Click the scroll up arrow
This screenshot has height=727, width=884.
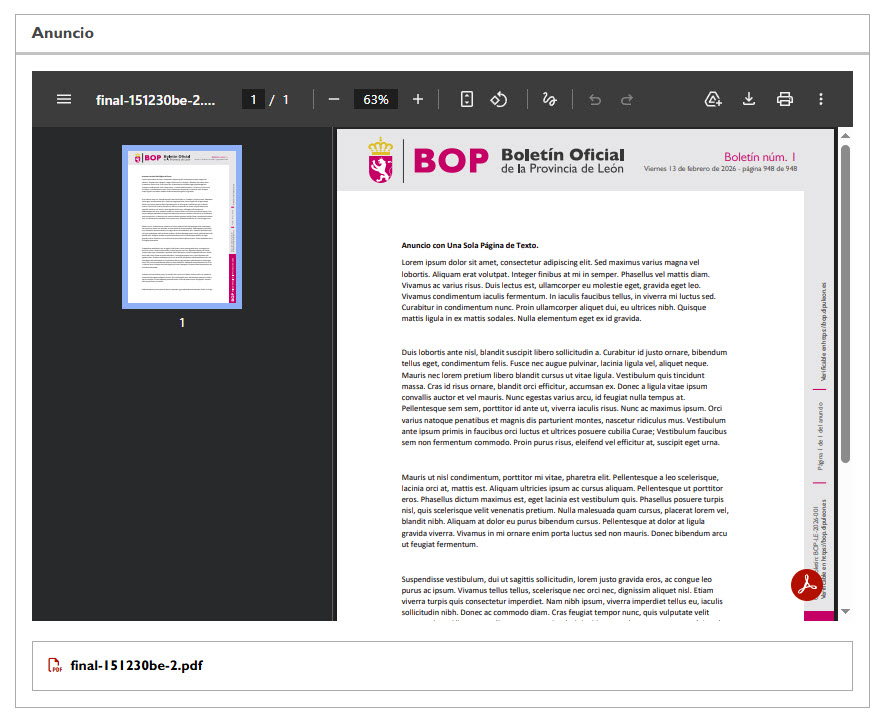[x=845, y=135]
